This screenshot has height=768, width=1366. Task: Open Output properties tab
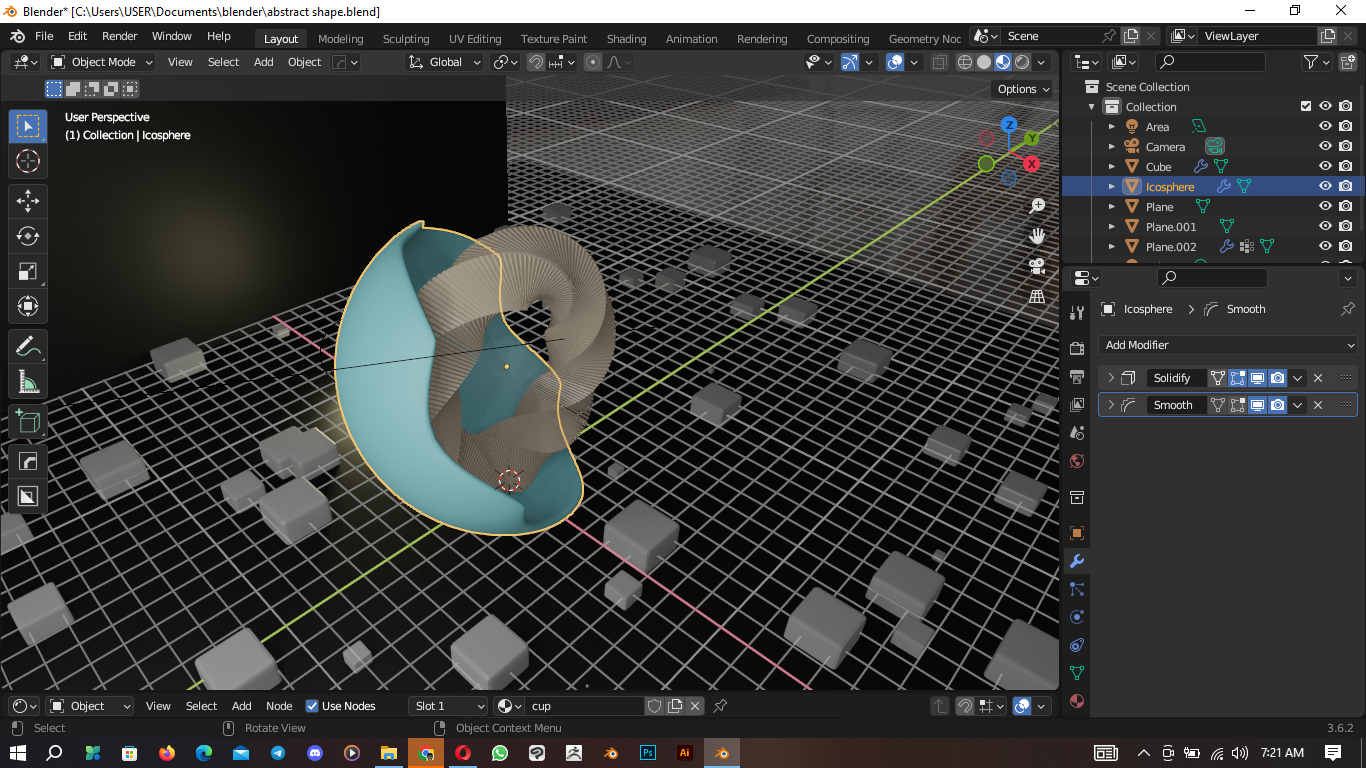click(1077, 377)
